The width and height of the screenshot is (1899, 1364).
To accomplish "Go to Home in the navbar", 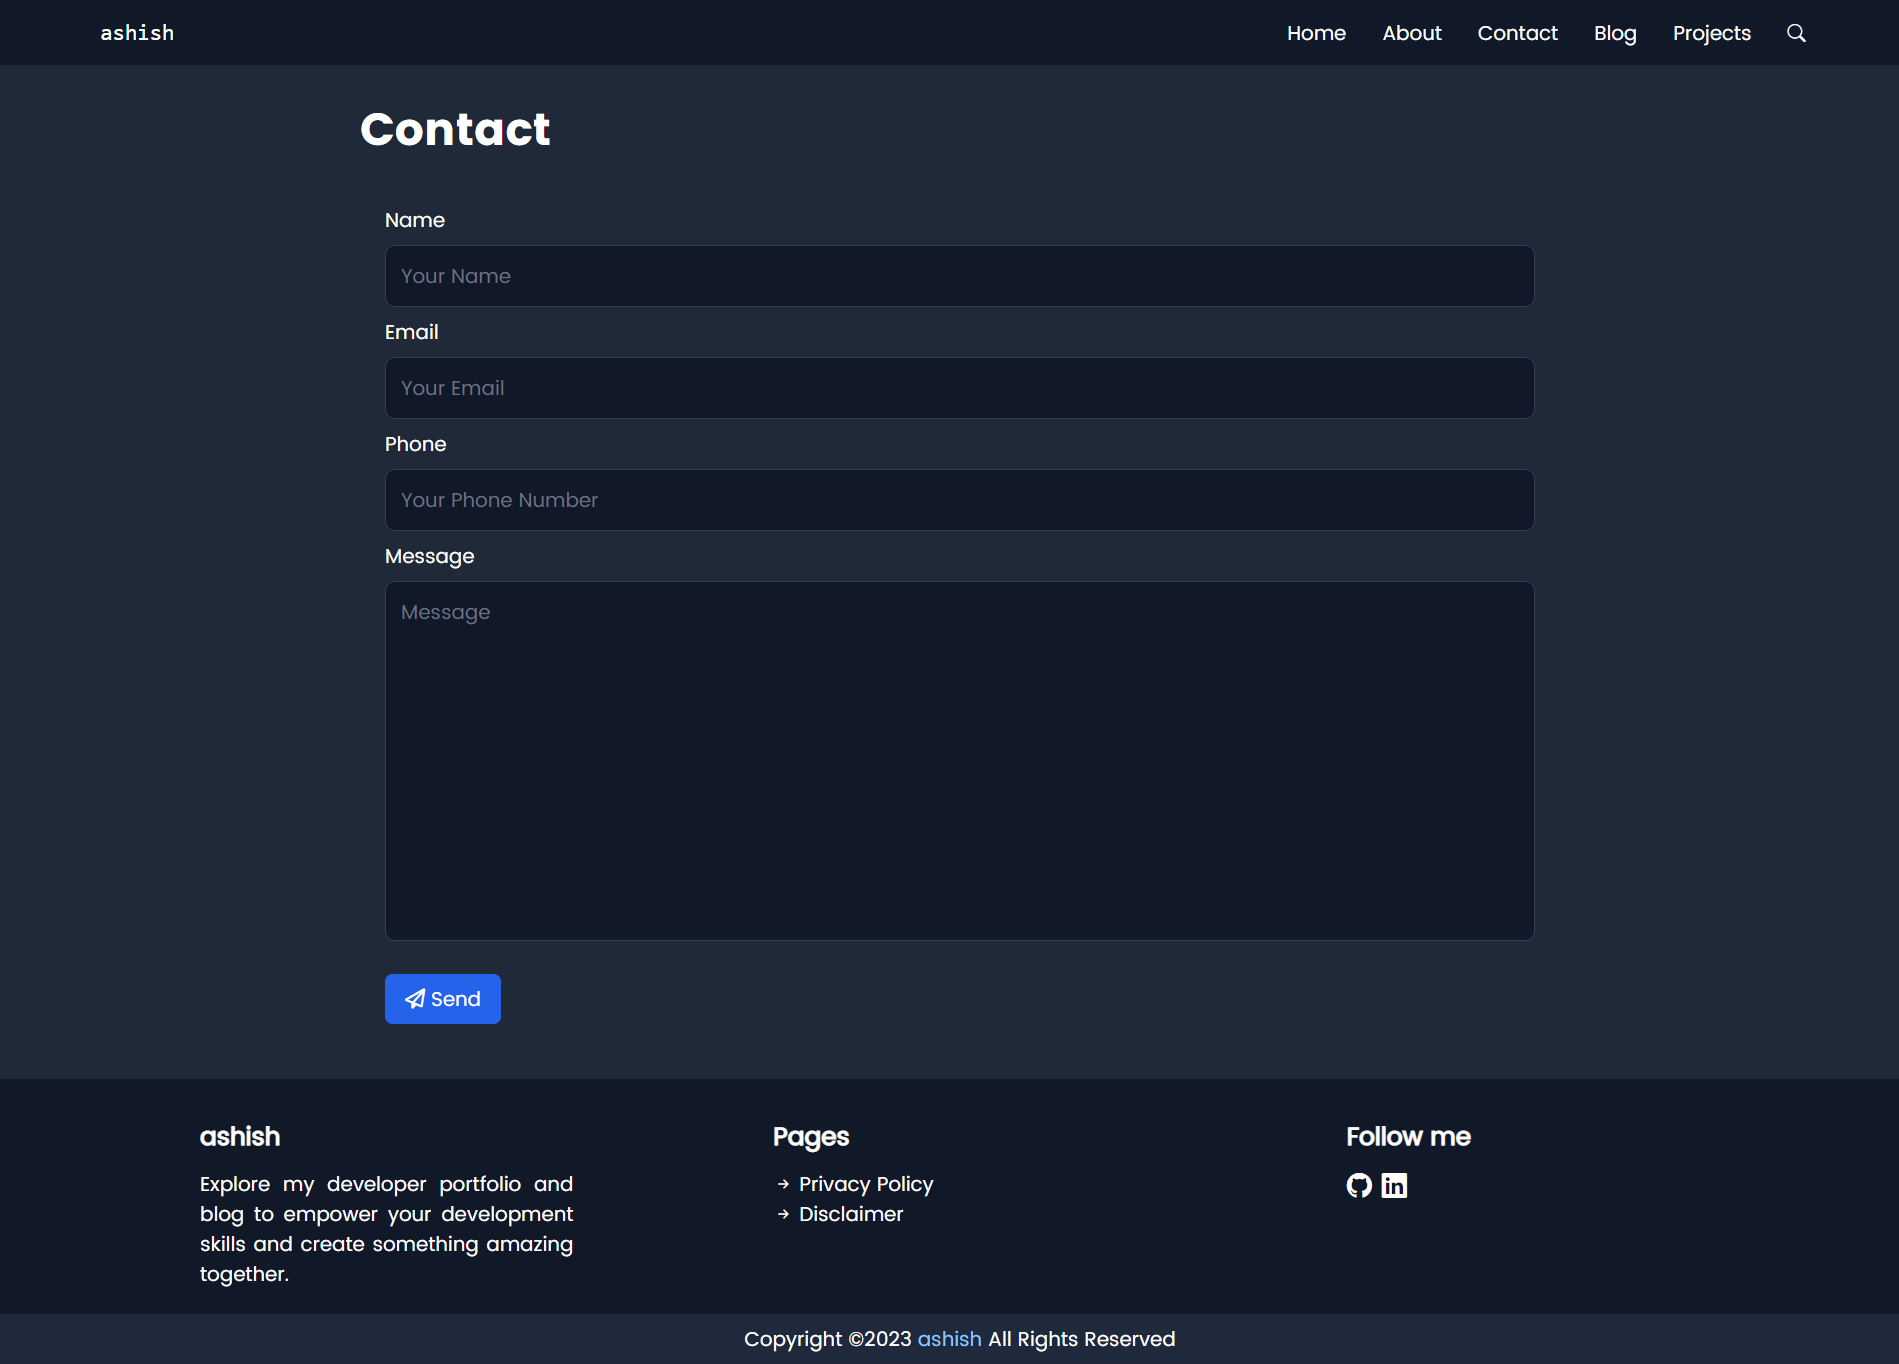I will (x=1316, y=33).
